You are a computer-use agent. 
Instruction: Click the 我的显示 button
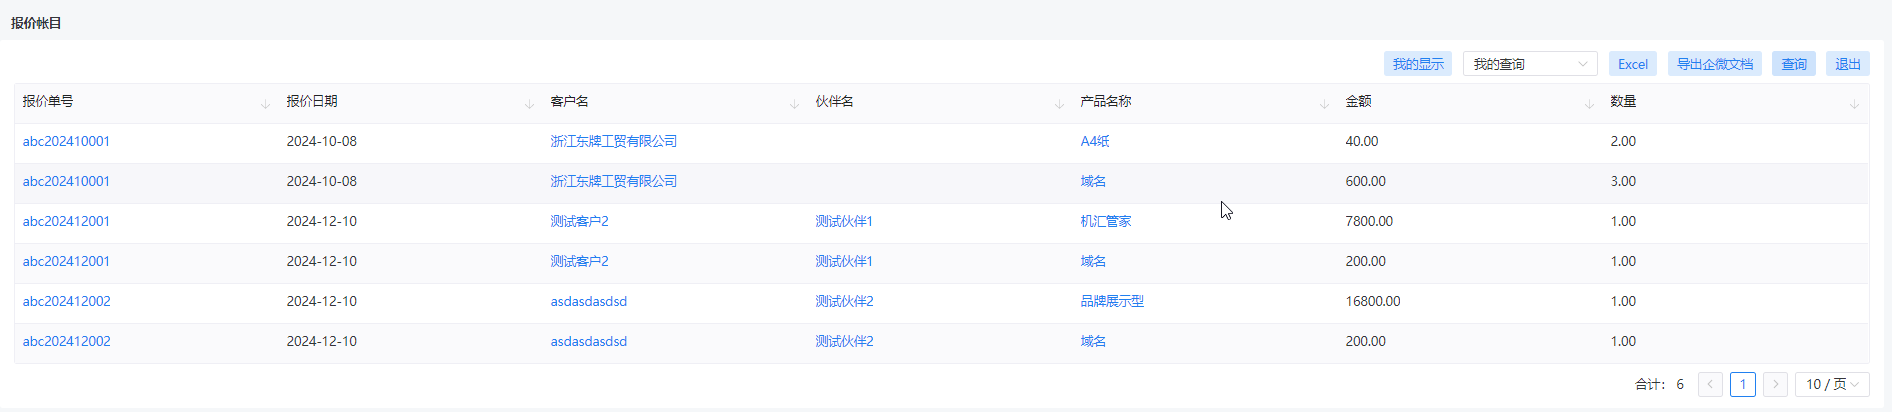(x=1418, y=64)
